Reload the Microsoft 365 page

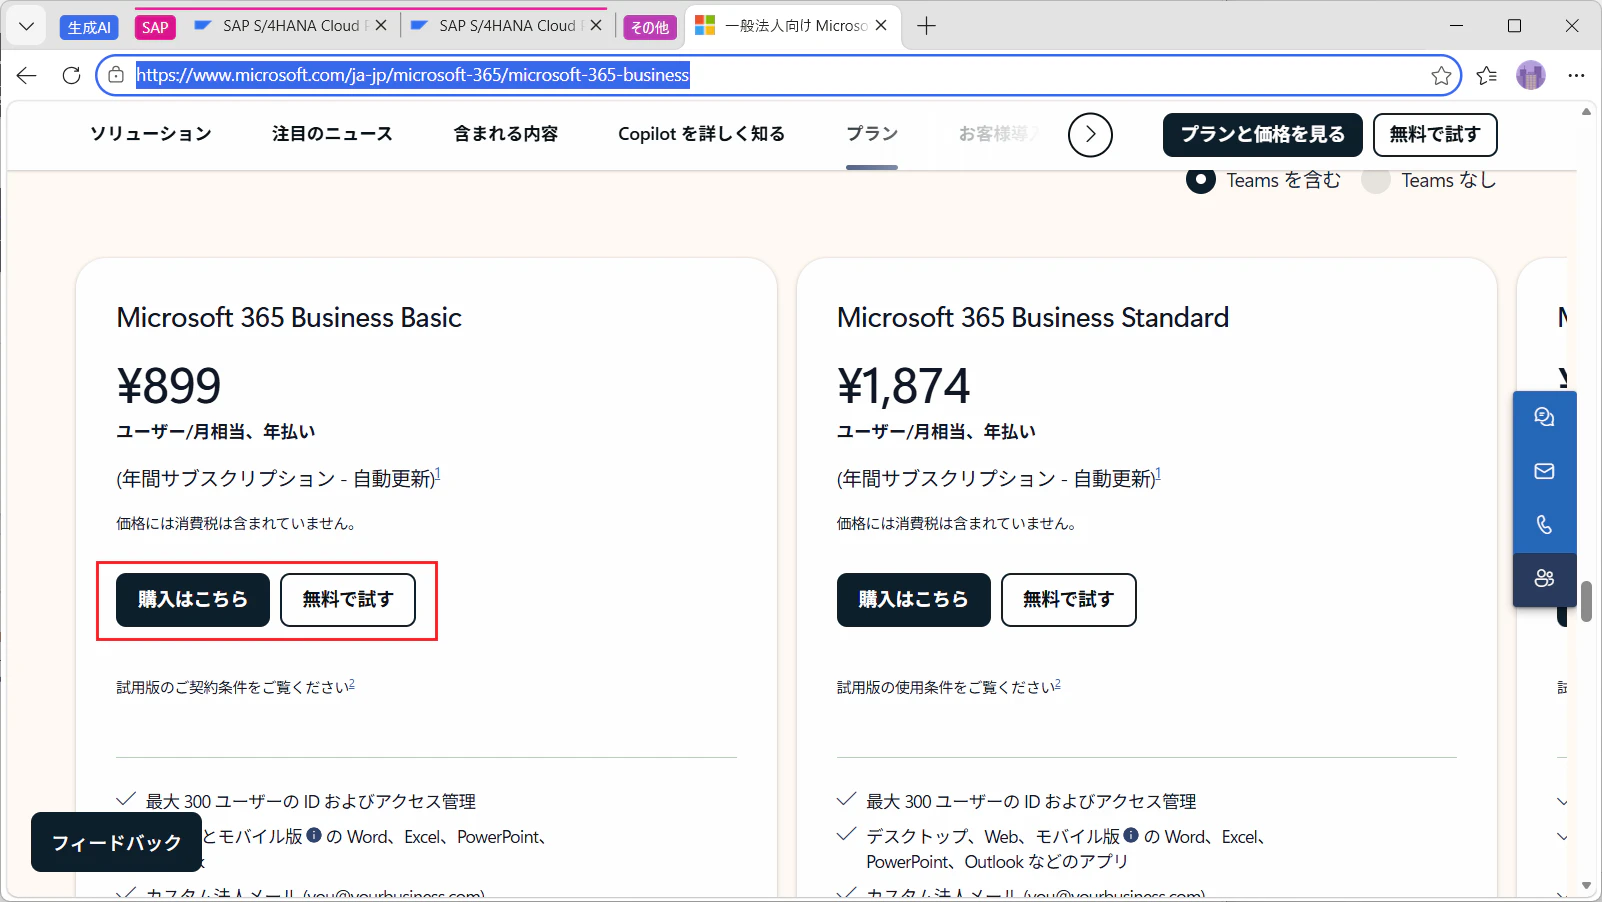click(71, 75)
